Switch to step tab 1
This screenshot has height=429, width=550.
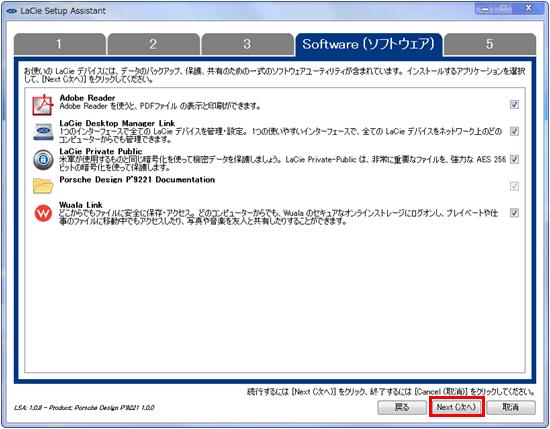coord(59,44)
